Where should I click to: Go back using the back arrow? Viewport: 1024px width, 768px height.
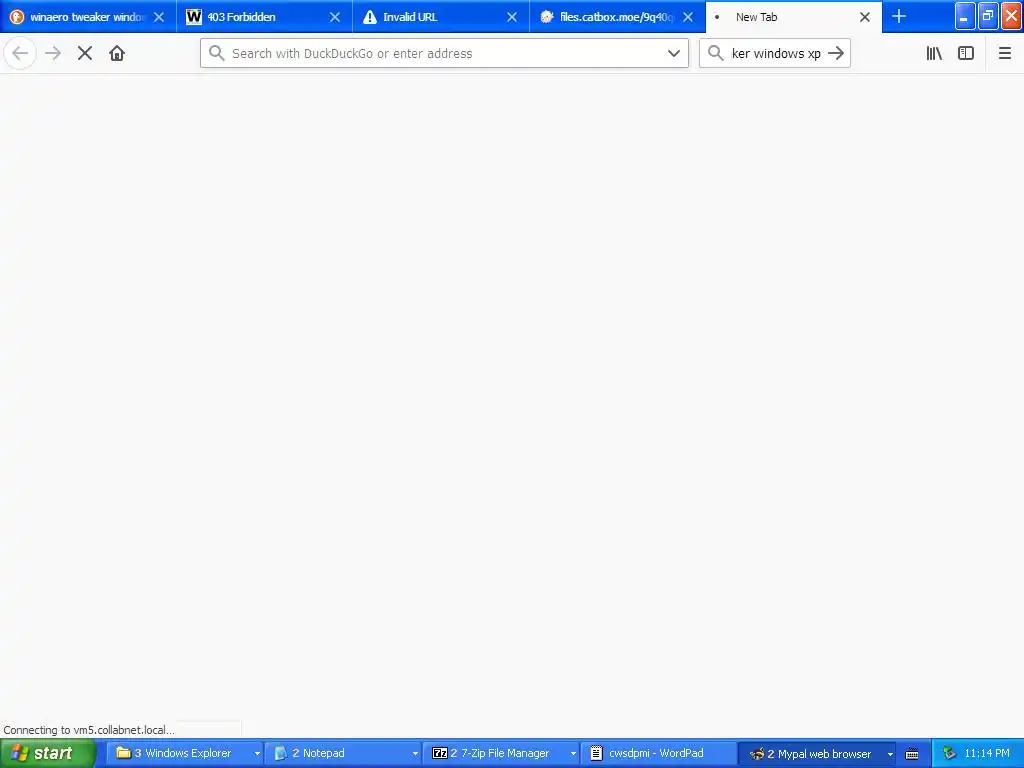coord(20,54)
